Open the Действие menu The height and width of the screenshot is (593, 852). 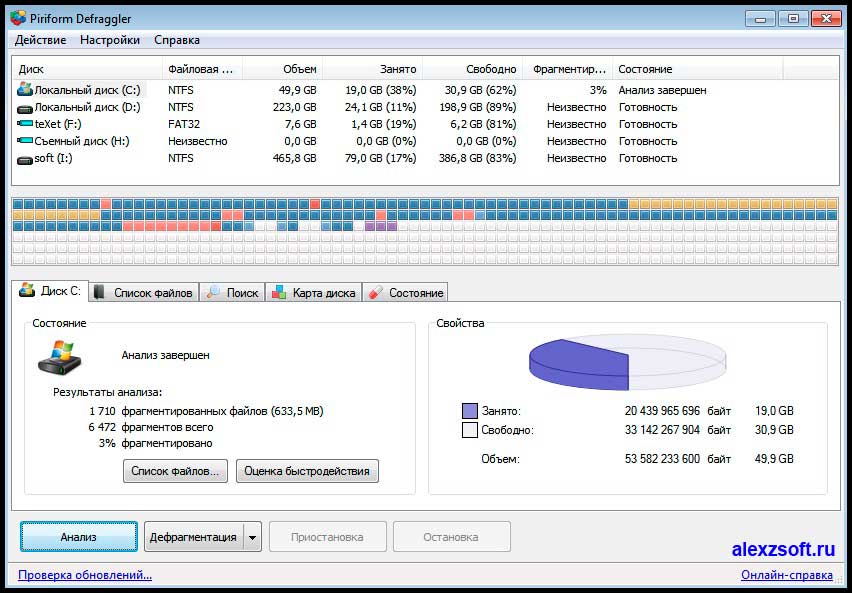click(41, 40)
